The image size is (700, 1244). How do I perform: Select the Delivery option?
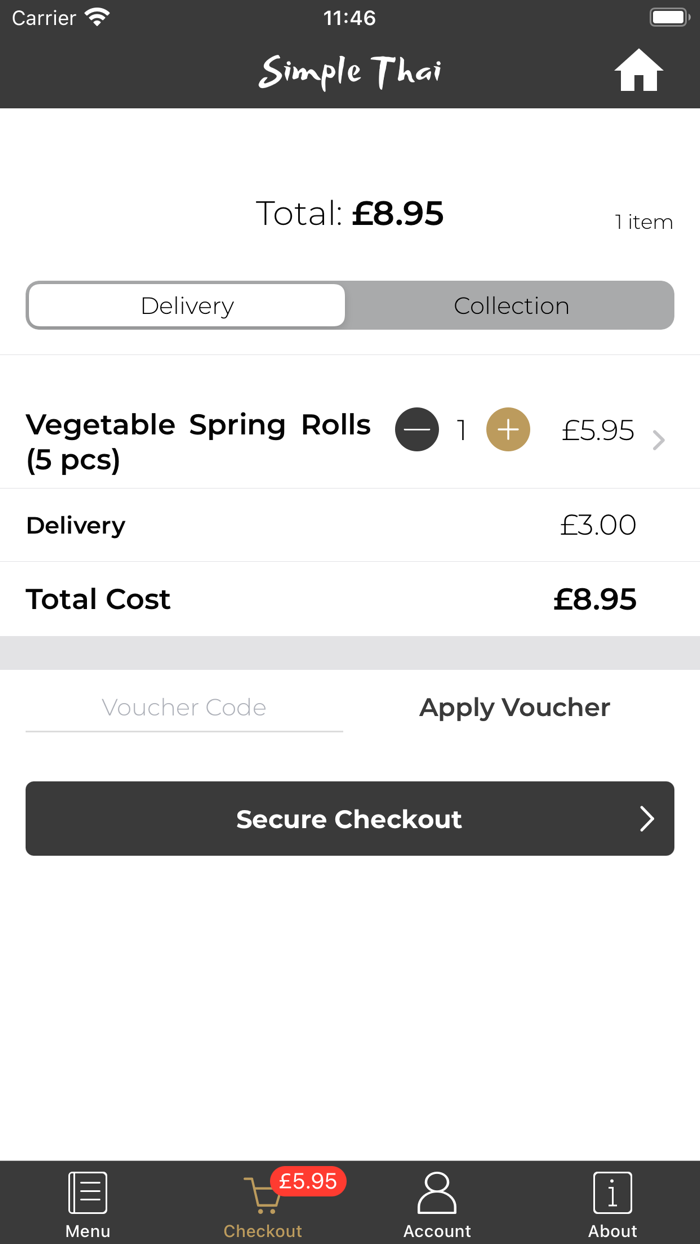pyautogui.click(x=187, y=305)
